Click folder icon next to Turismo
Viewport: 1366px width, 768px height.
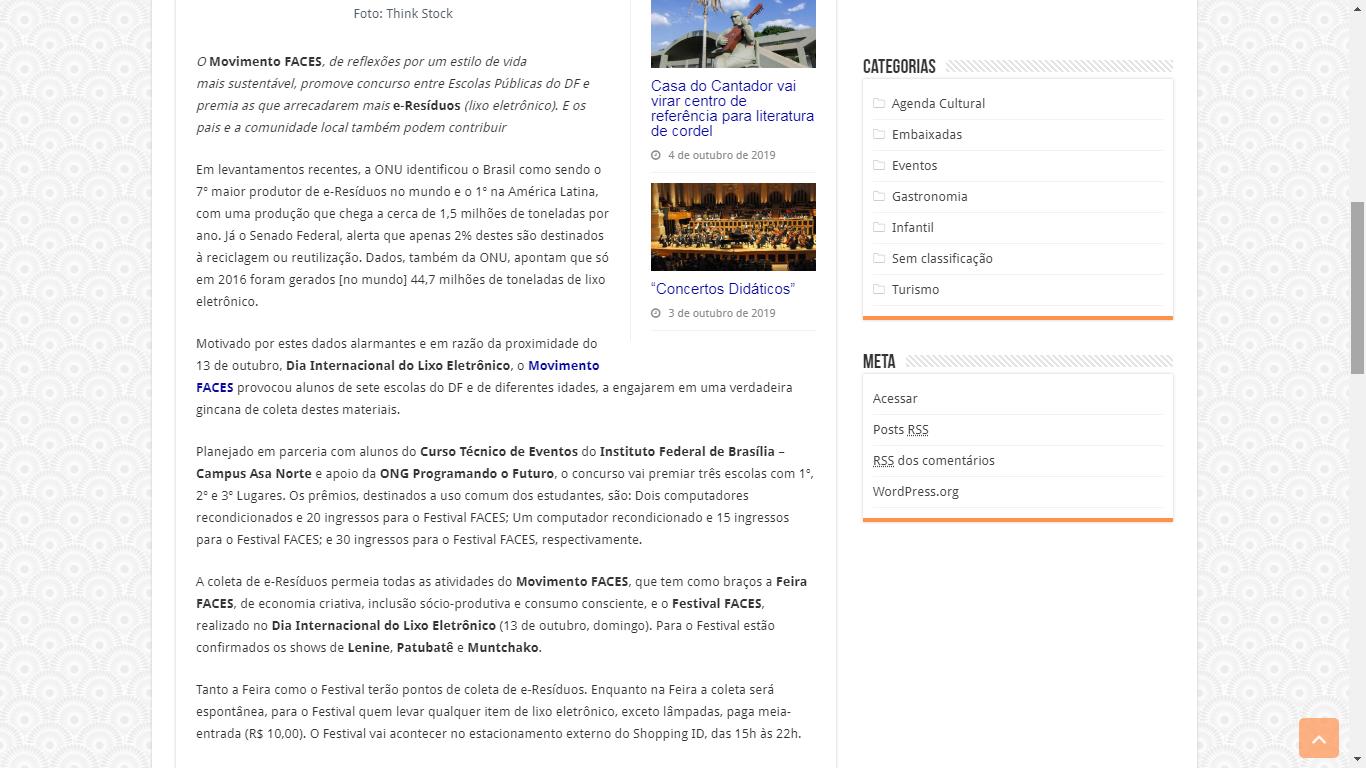coord(879,289)
